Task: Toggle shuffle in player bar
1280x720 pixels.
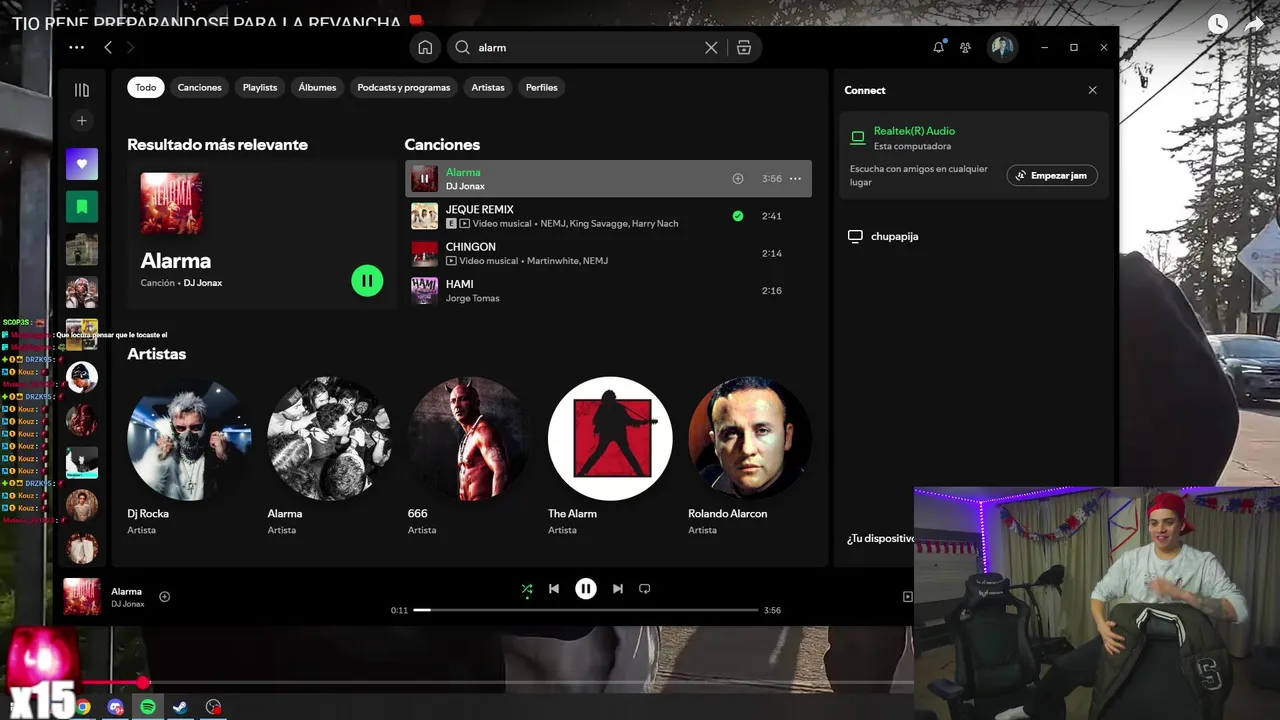Action: [x=527, y=589]
